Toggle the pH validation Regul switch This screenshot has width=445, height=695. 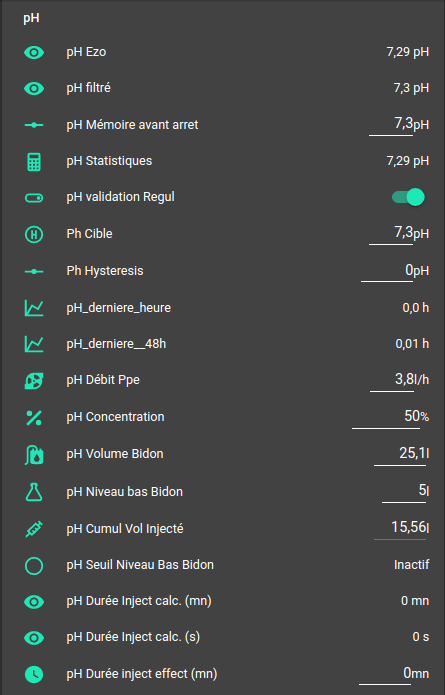[408, 197]
